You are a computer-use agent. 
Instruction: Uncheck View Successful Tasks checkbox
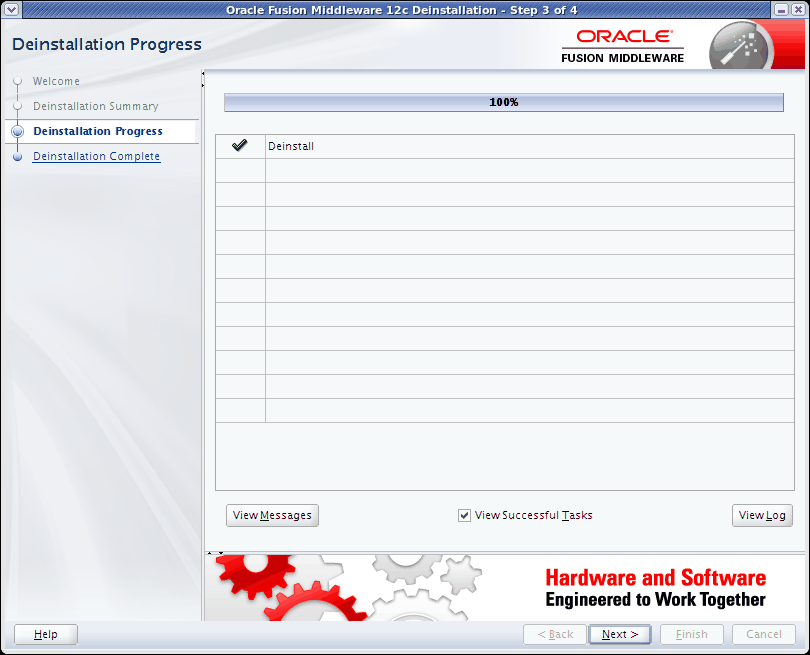pyautogui.click(x=464, y=515)
